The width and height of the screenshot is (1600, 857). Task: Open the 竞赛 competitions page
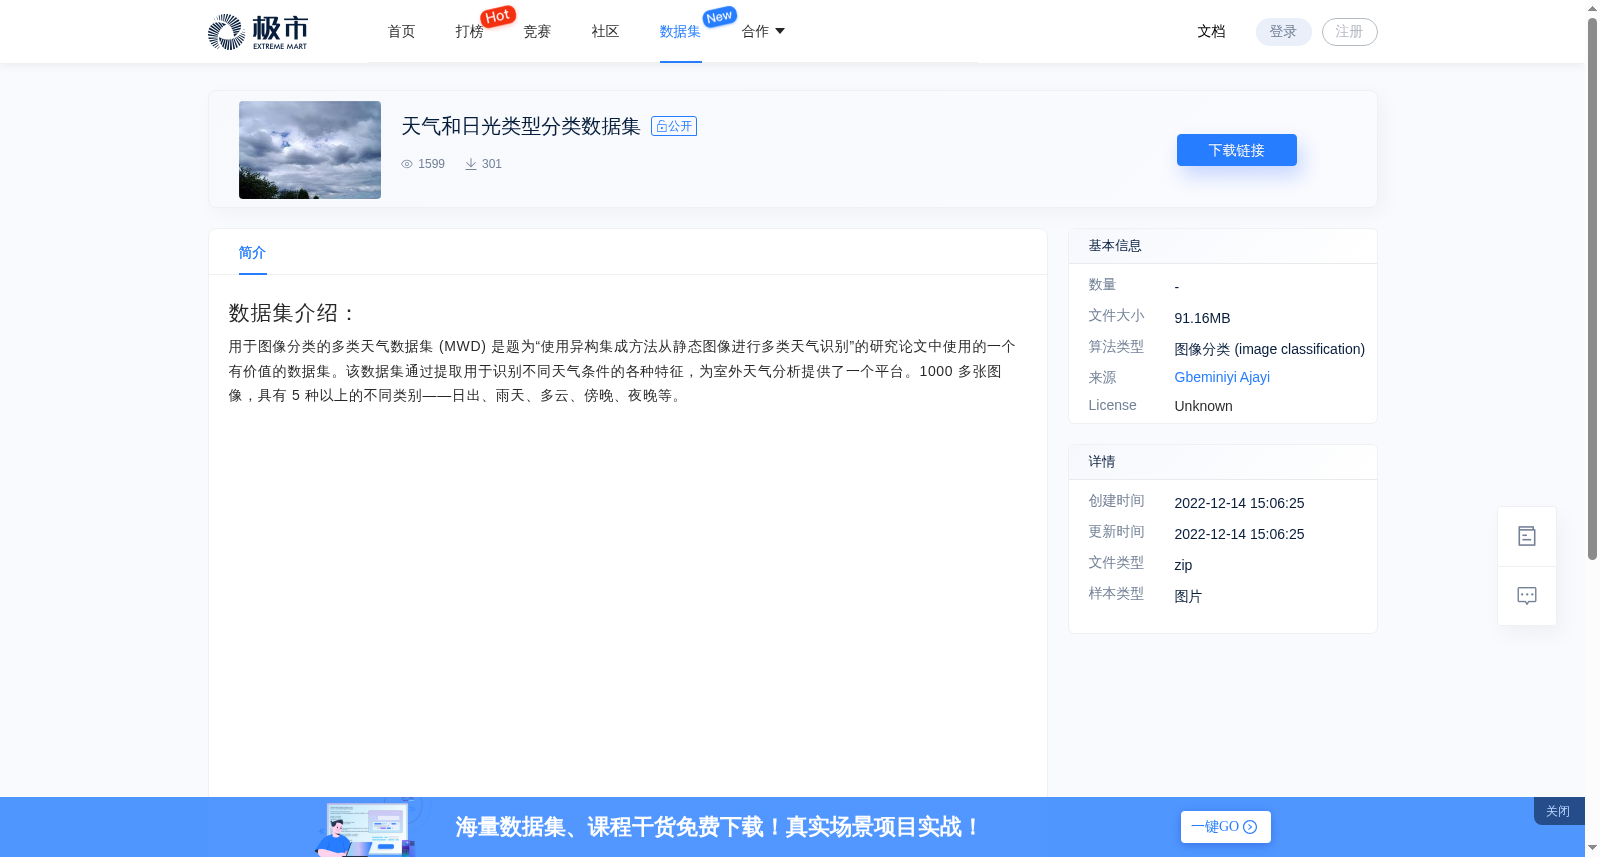537,32
